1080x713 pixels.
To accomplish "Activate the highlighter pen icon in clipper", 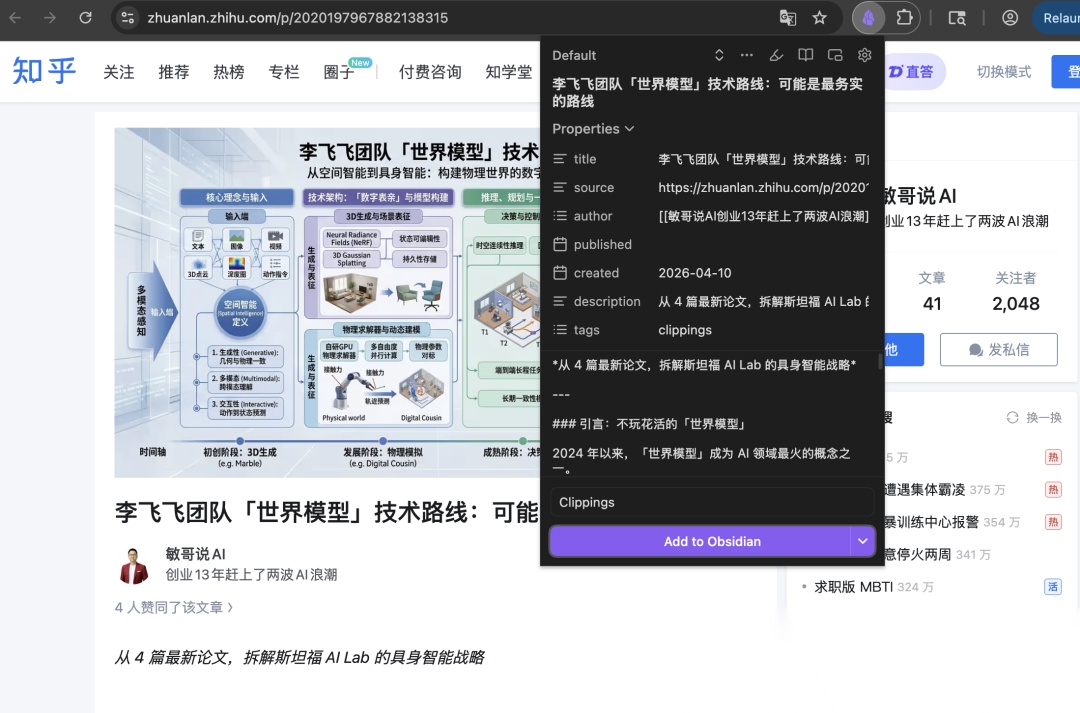I will tap(776, 55).
